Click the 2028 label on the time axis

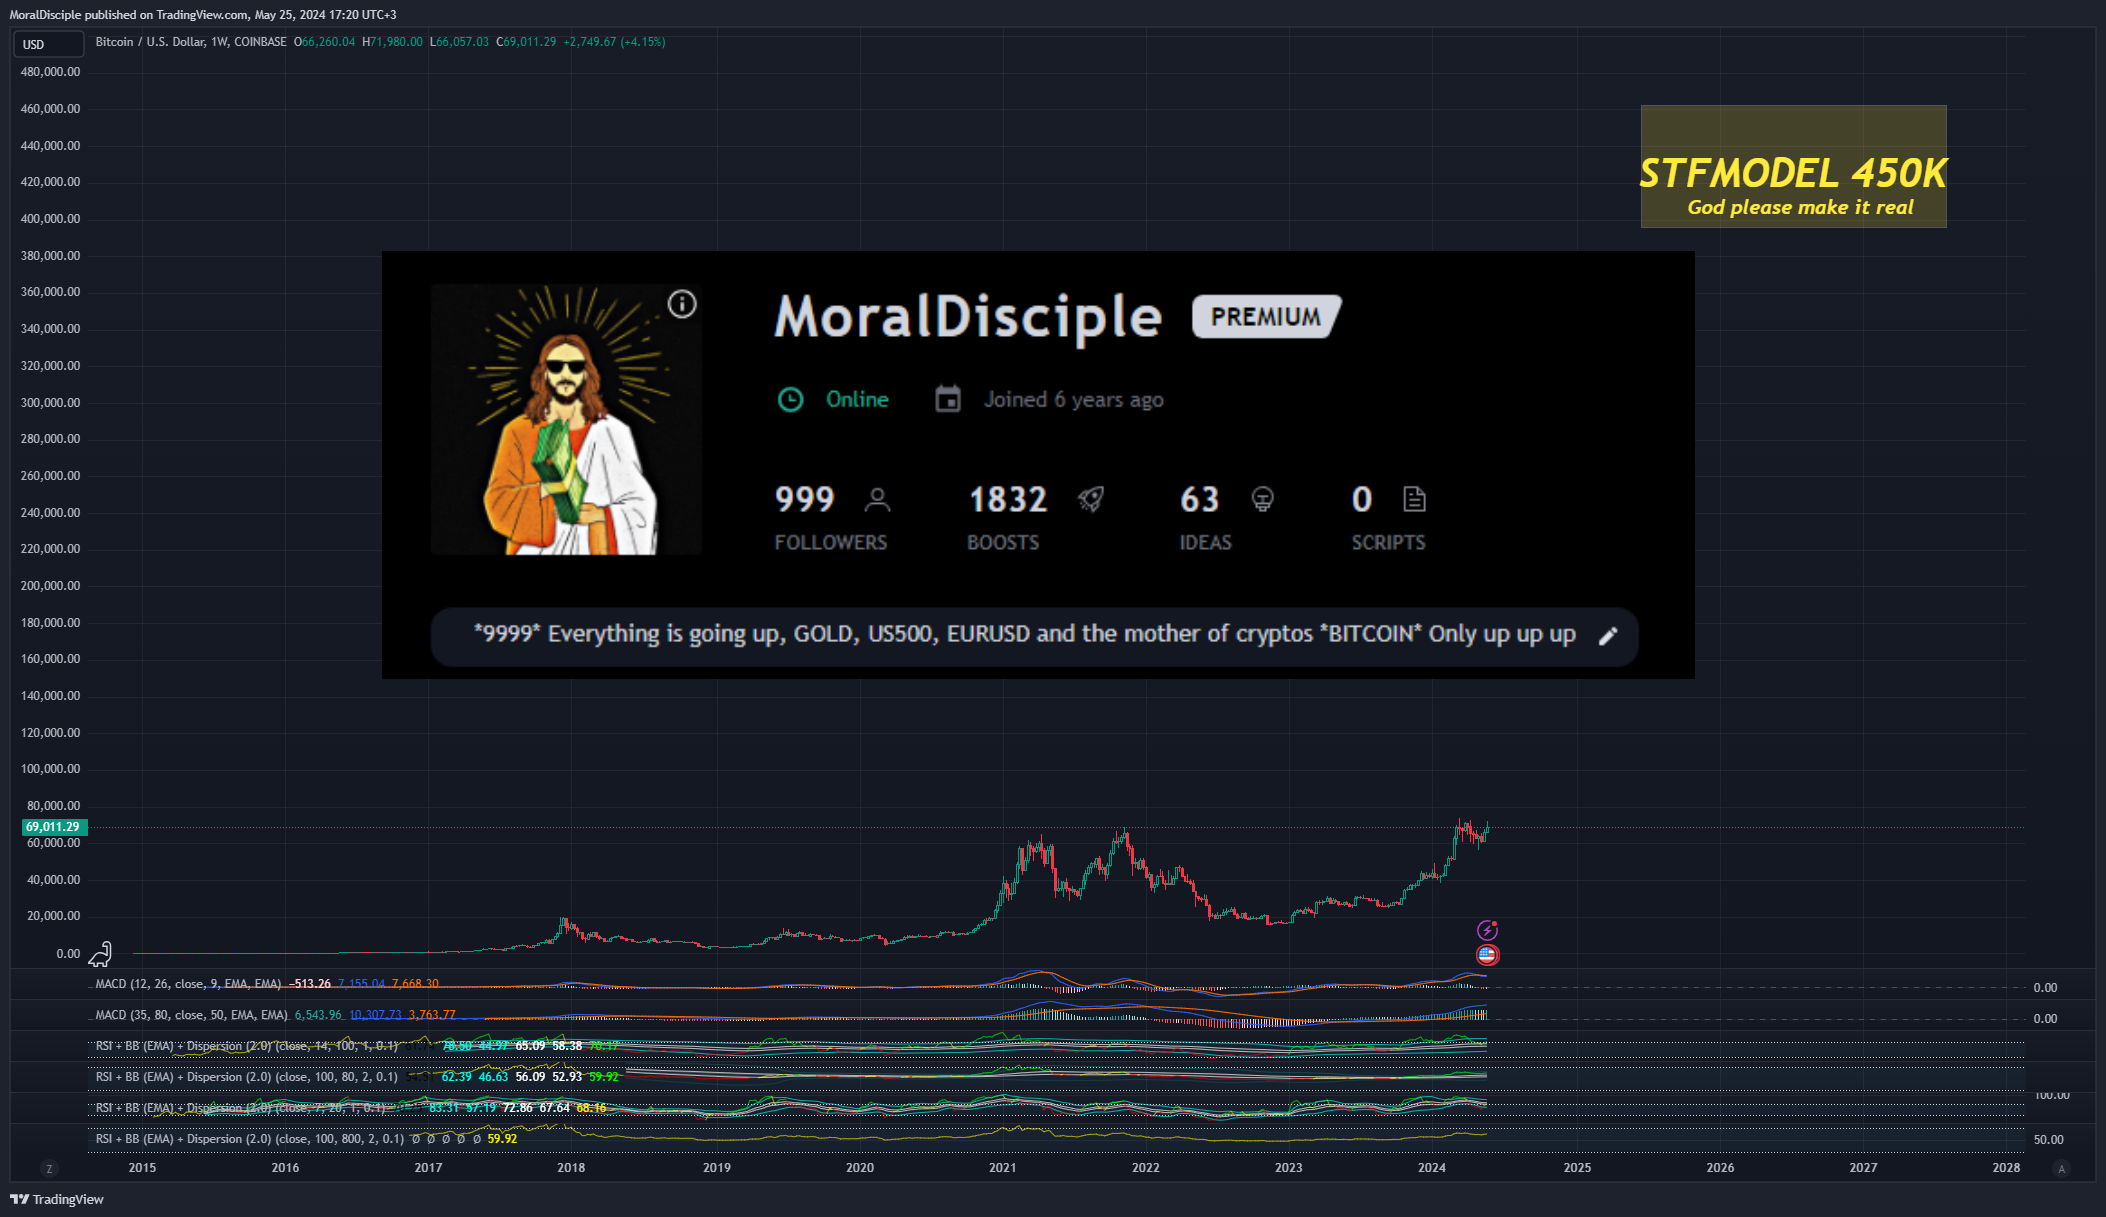click(x=2005, y=1168)
